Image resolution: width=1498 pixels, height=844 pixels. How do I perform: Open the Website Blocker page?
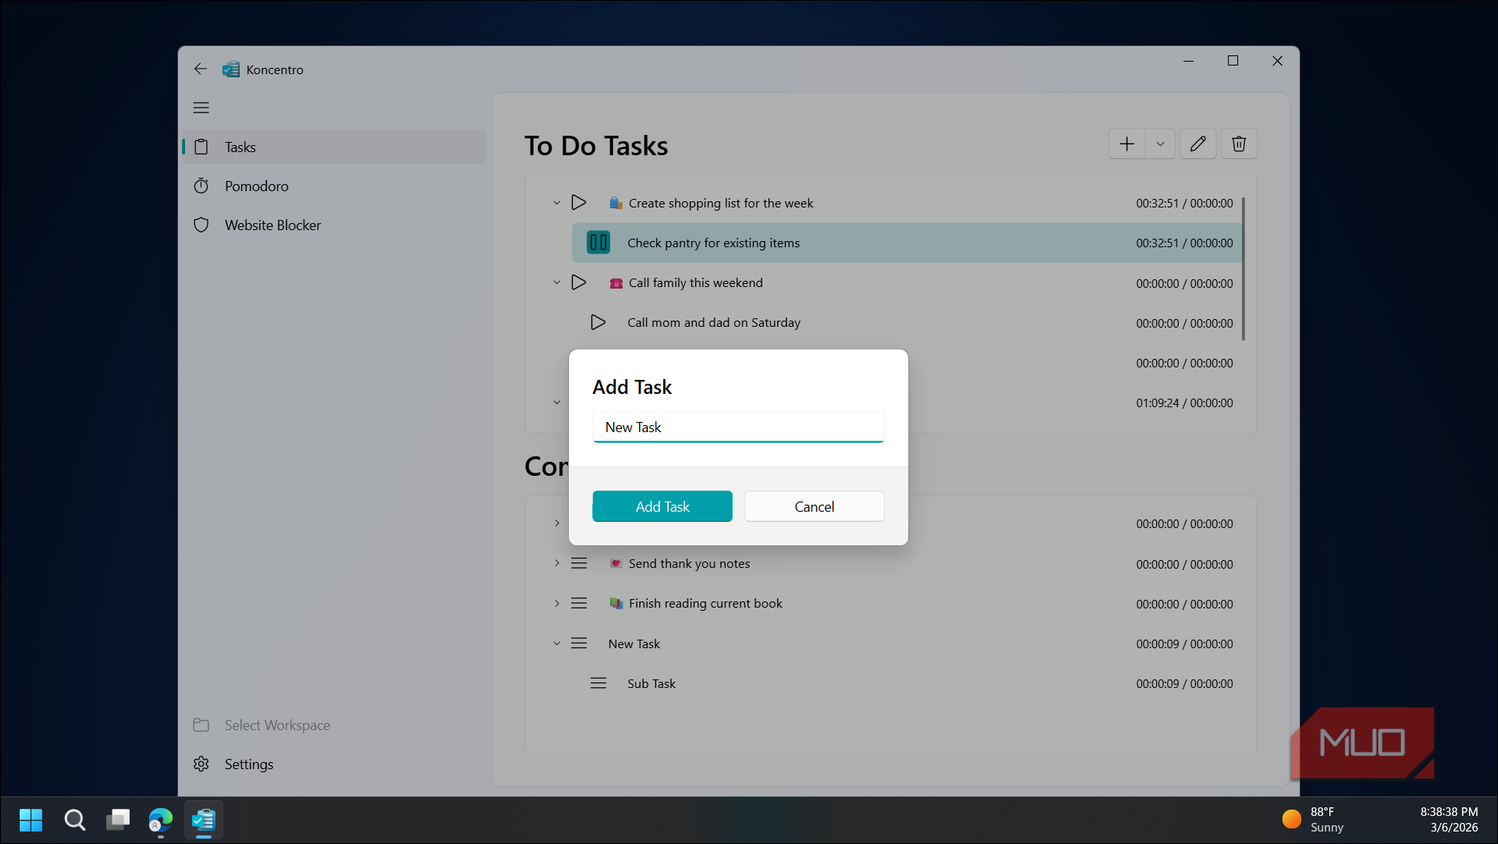point(334,225)
